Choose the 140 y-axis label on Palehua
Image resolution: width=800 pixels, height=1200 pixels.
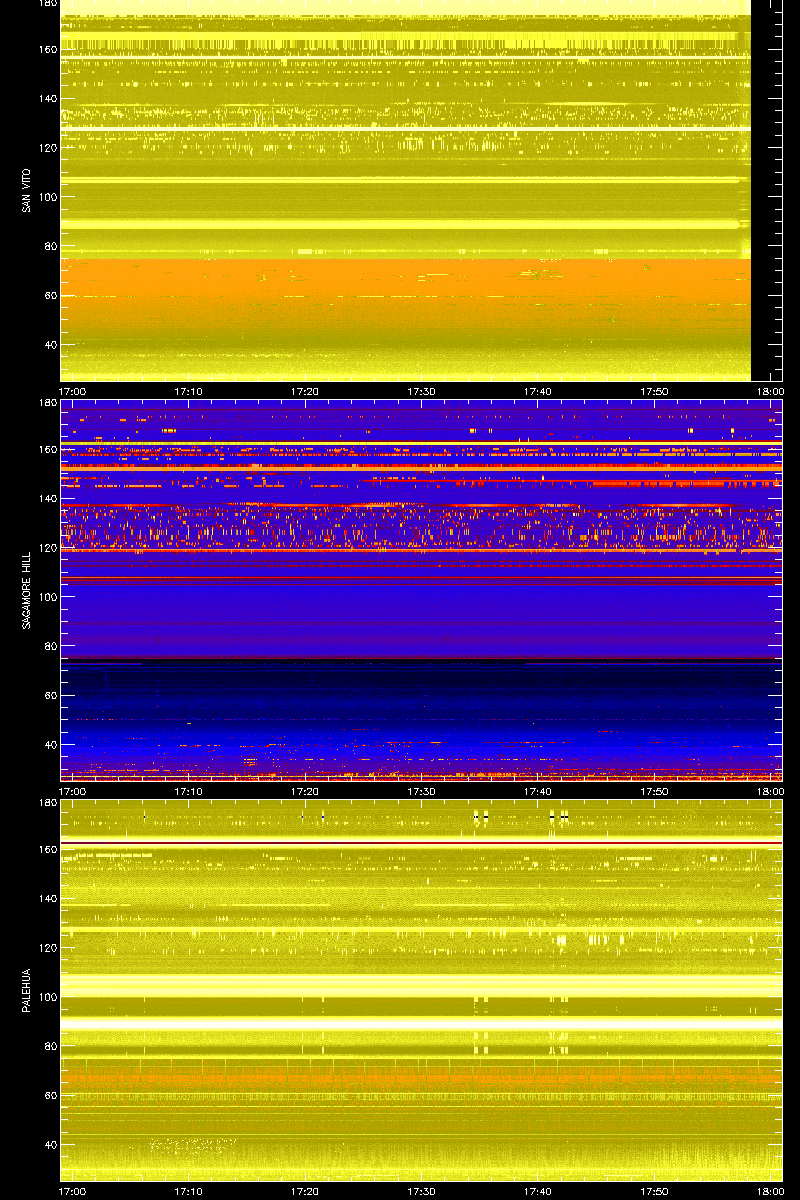pyautogui.click(x=47, y=898)
